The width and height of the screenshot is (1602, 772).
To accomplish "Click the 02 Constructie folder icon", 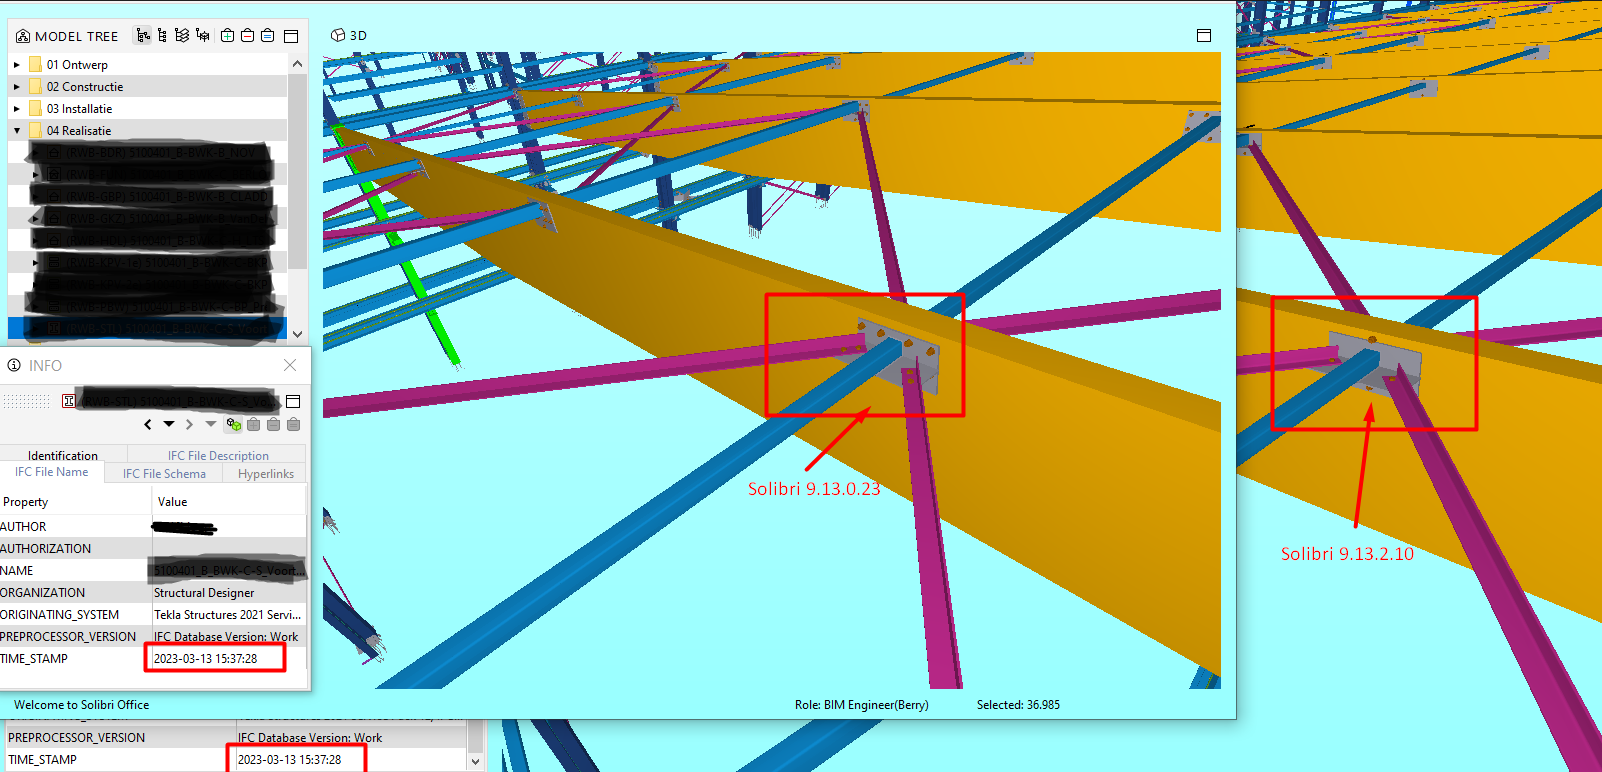I will click(36, 87).
